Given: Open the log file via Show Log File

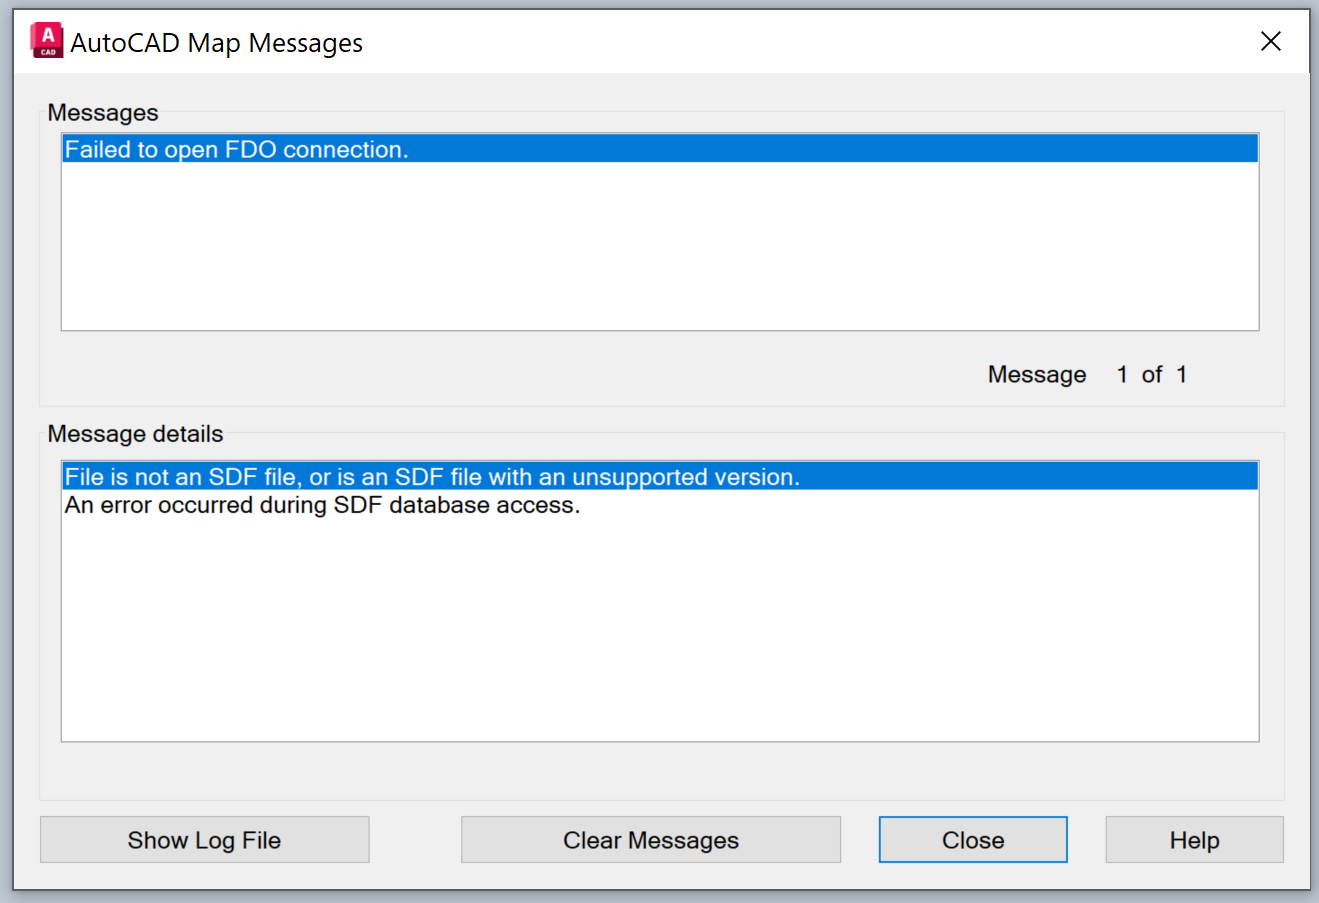Looking at the screenshot, I should click(x=204, y=839).
